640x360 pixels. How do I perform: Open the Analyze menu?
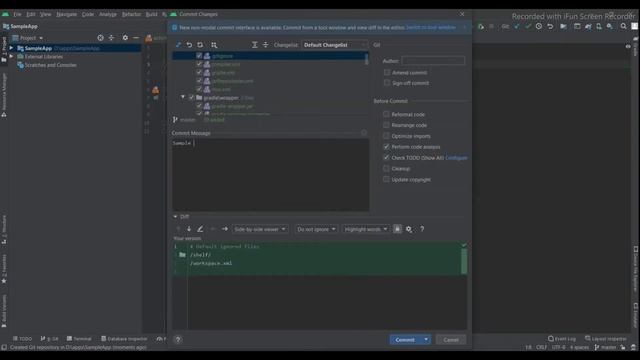[108, 14]
